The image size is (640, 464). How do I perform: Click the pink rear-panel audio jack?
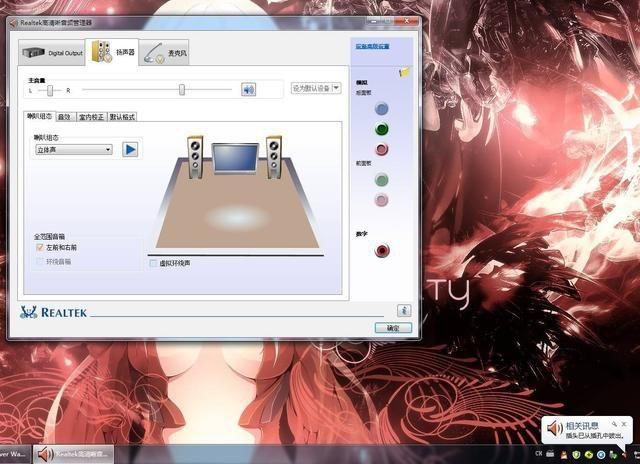(381, 149)
